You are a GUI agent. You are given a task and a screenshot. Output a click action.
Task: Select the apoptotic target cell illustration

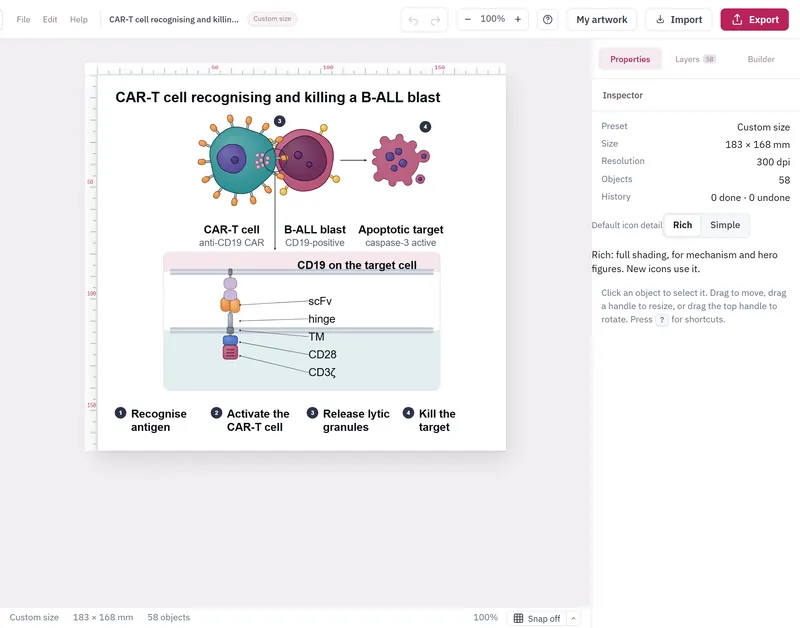[x=401, y=160]
